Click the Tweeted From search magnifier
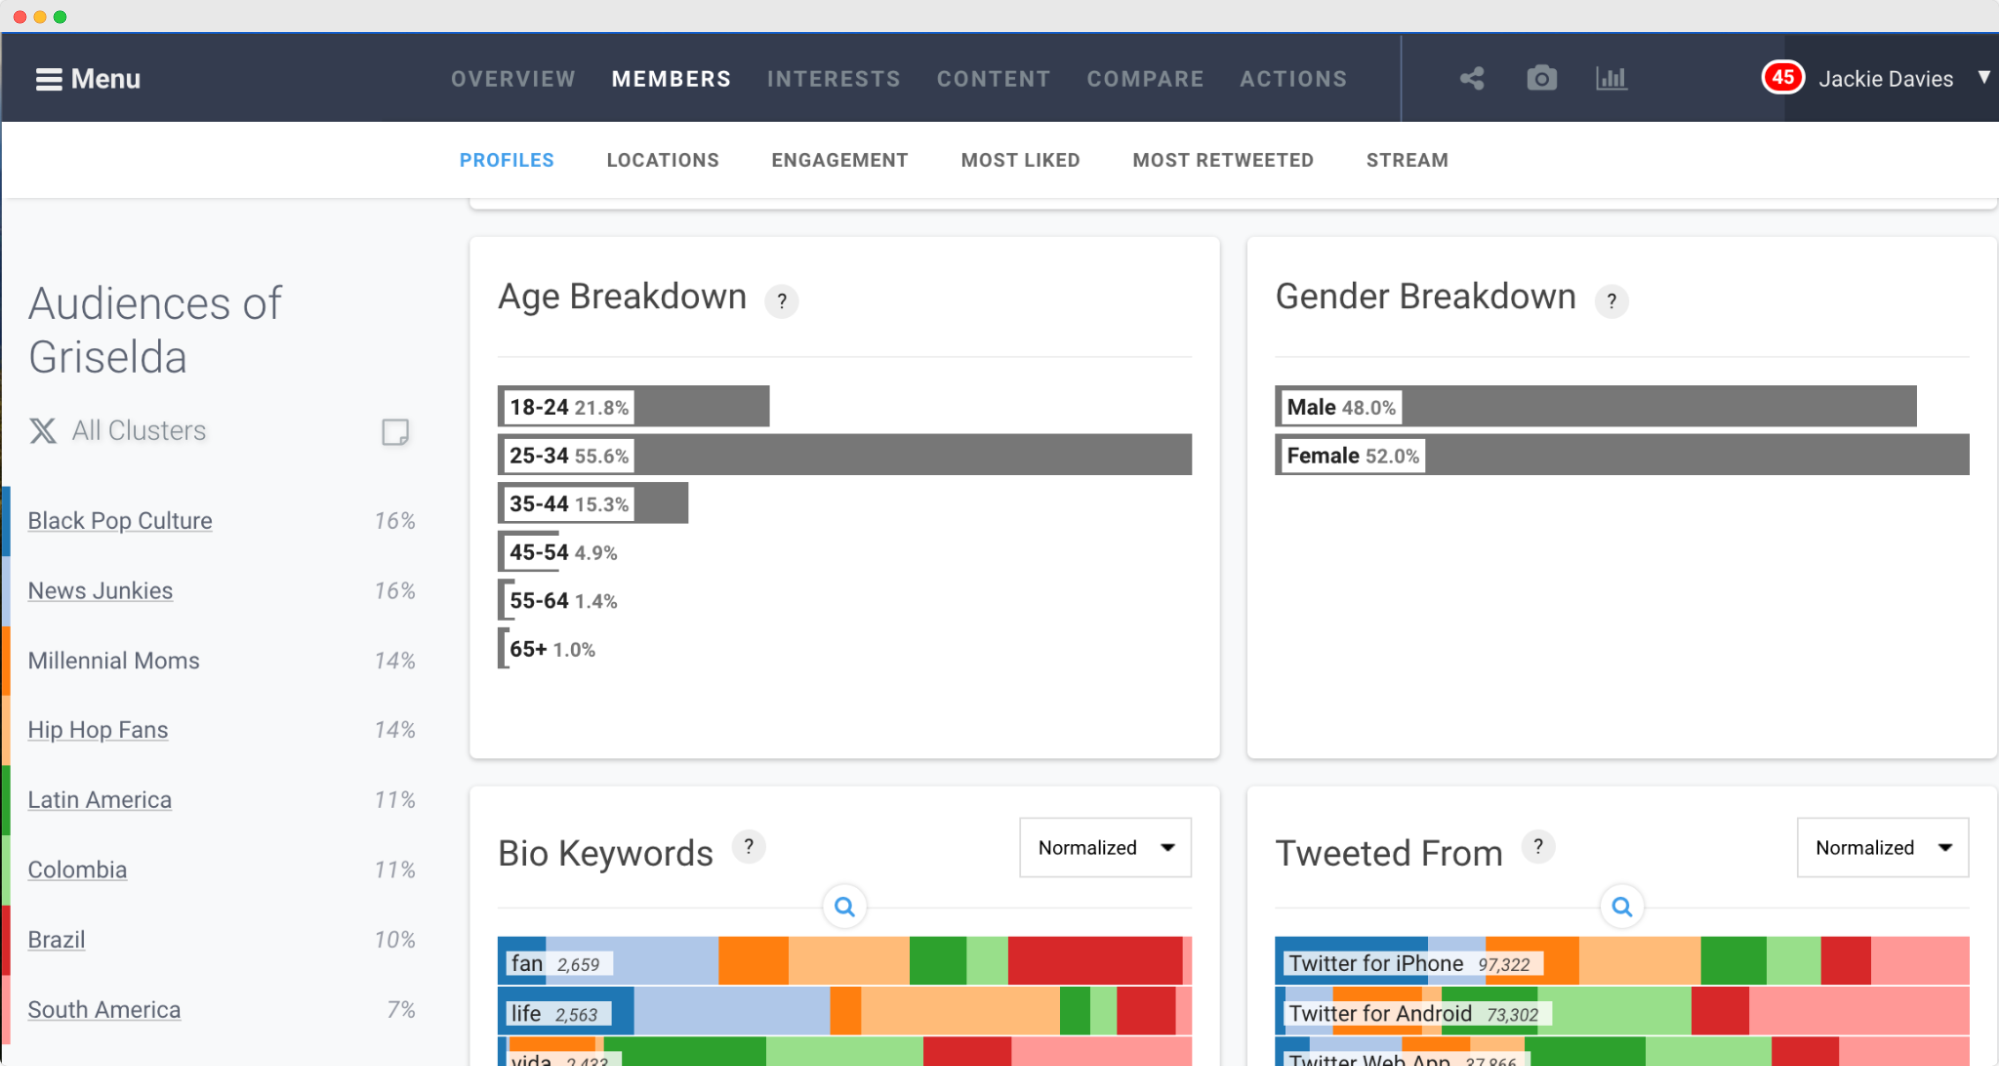The image size is (1999, 1066). pos(1622,907)
